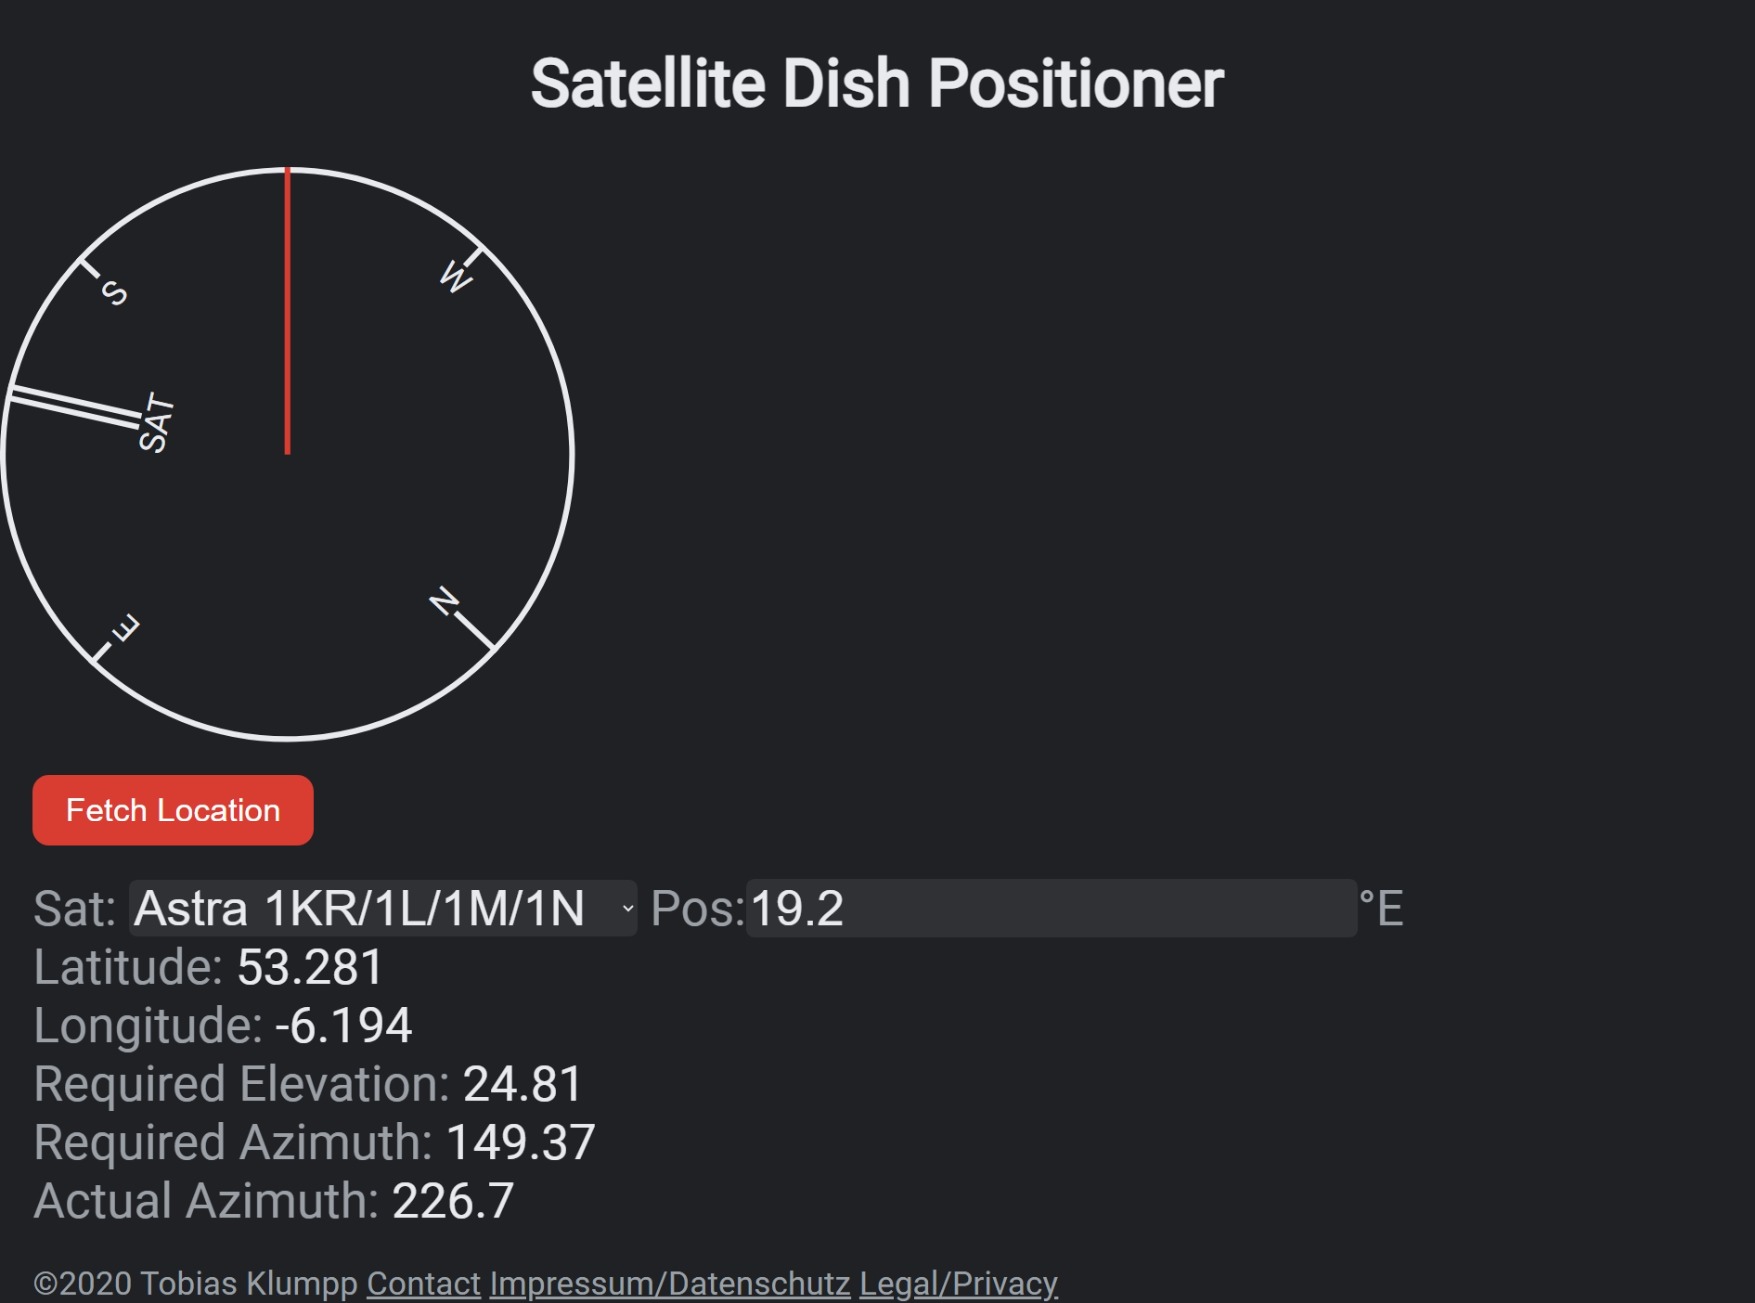Click the N marker on the compass

click(x=443, y=602)
